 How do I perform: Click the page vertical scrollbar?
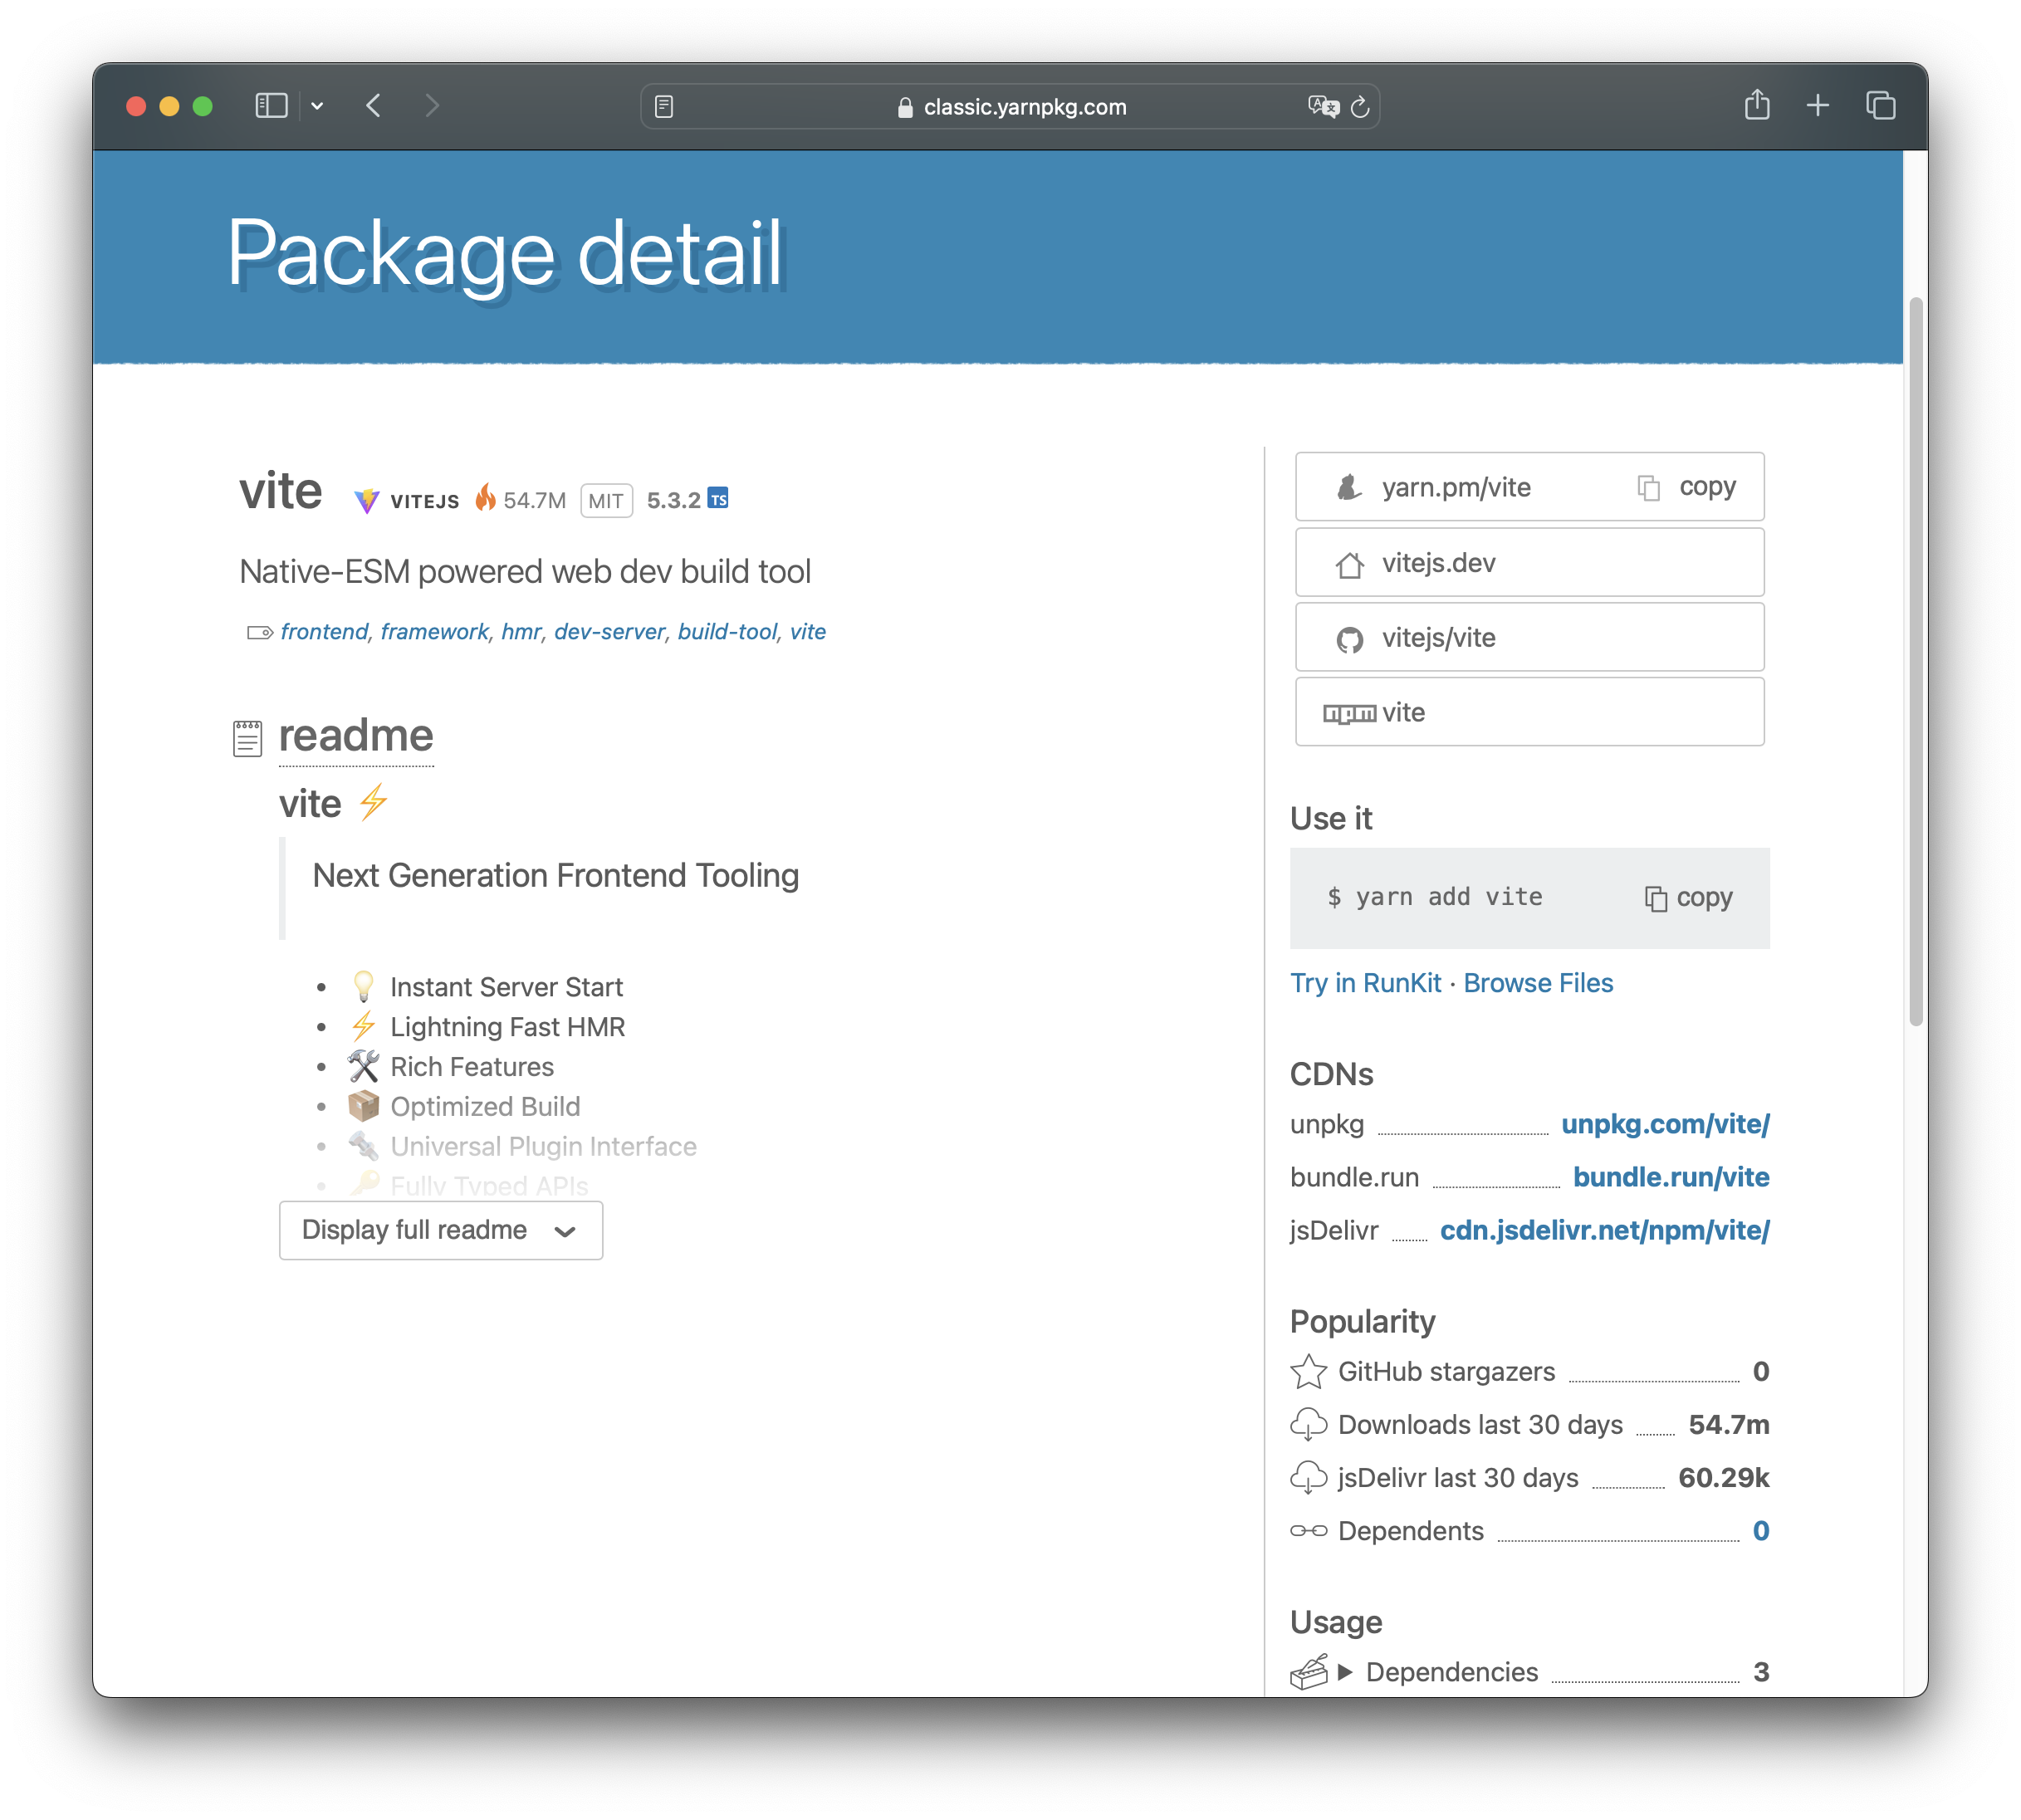coord(1915,660)
